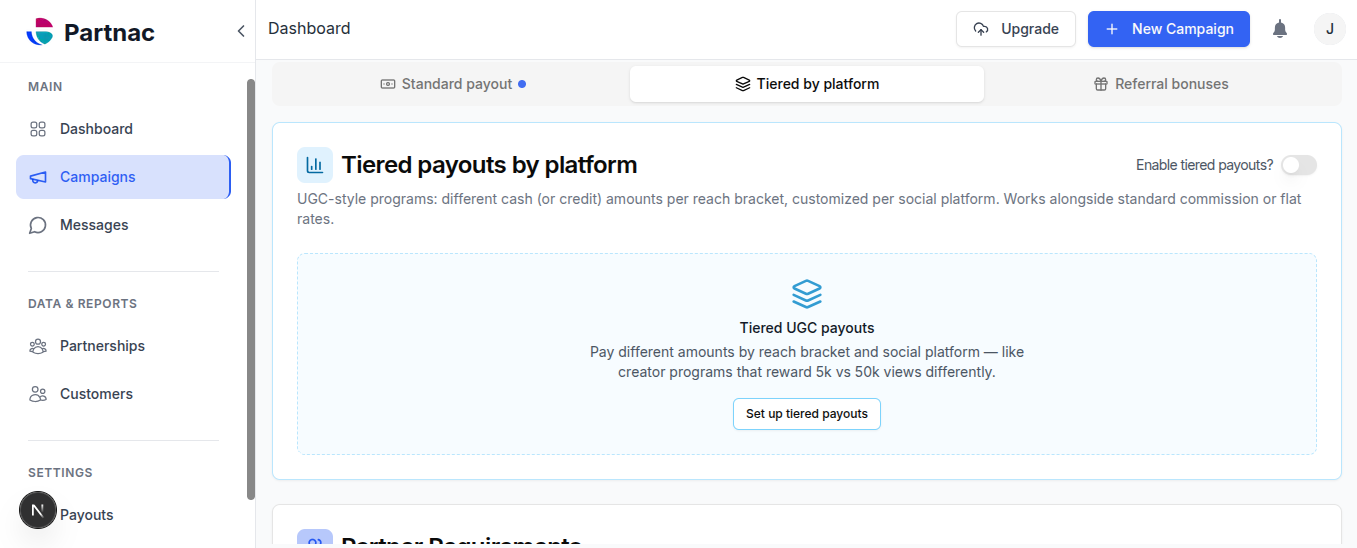The width and height of the screenshot is (1357, 548).
Task: Click the Partnerships people icon
Action: [x=38, y=346]
